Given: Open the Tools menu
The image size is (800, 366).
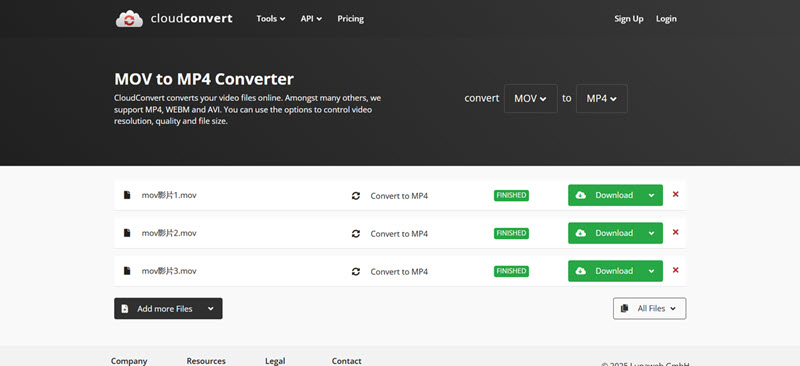Looking at the screenshot, I should click(x=271, y=19).
